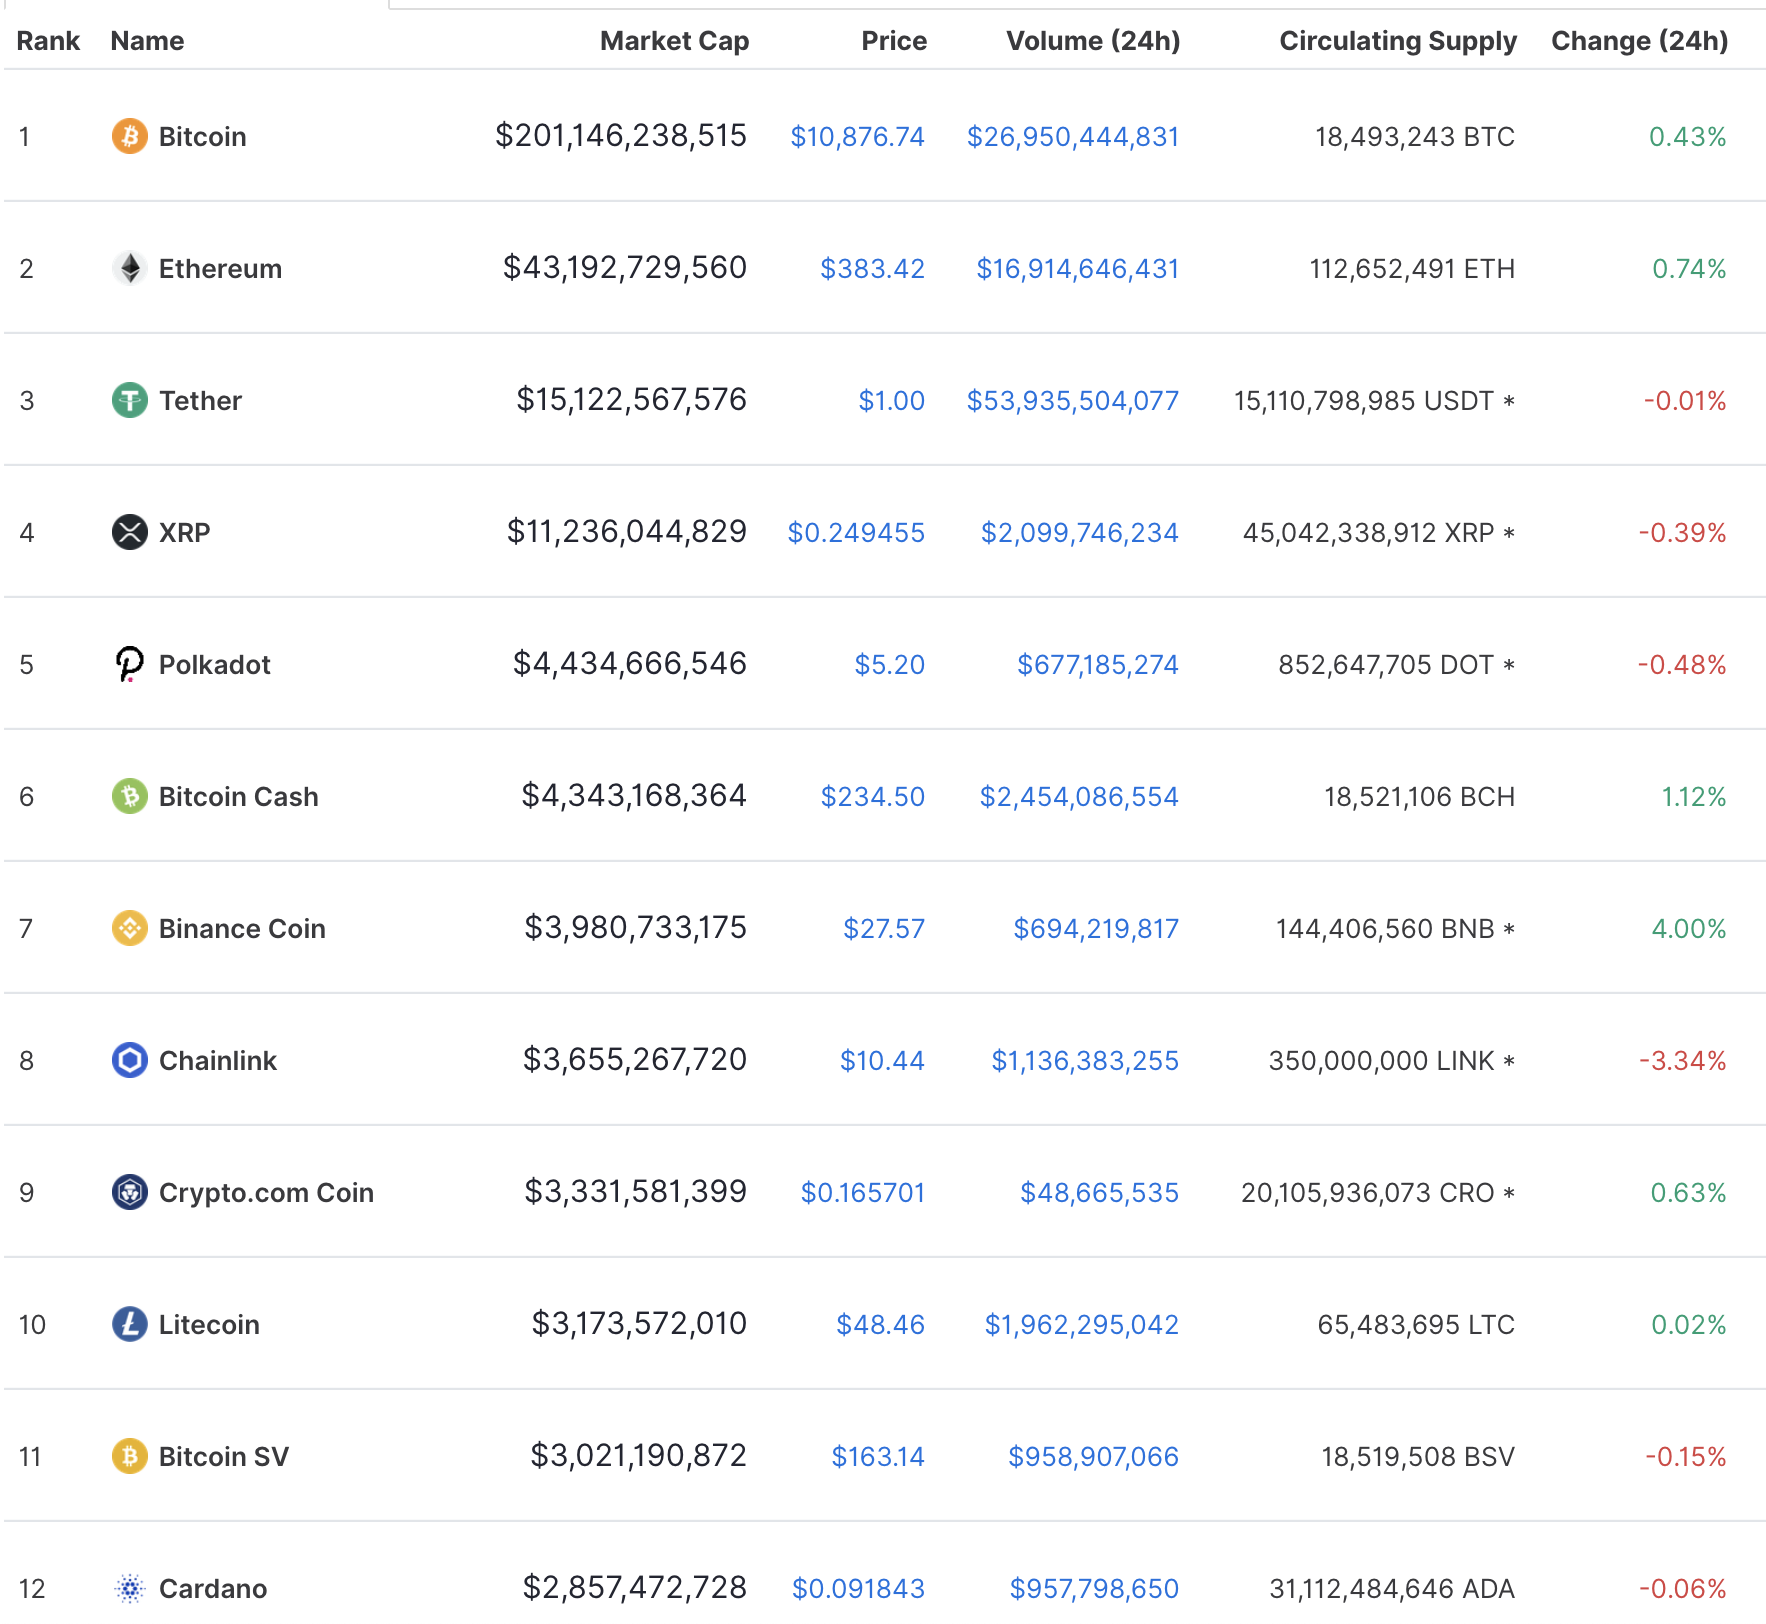Click Polkadot price $5.20
1766x1624 pixels.
[x=889, y=665]
